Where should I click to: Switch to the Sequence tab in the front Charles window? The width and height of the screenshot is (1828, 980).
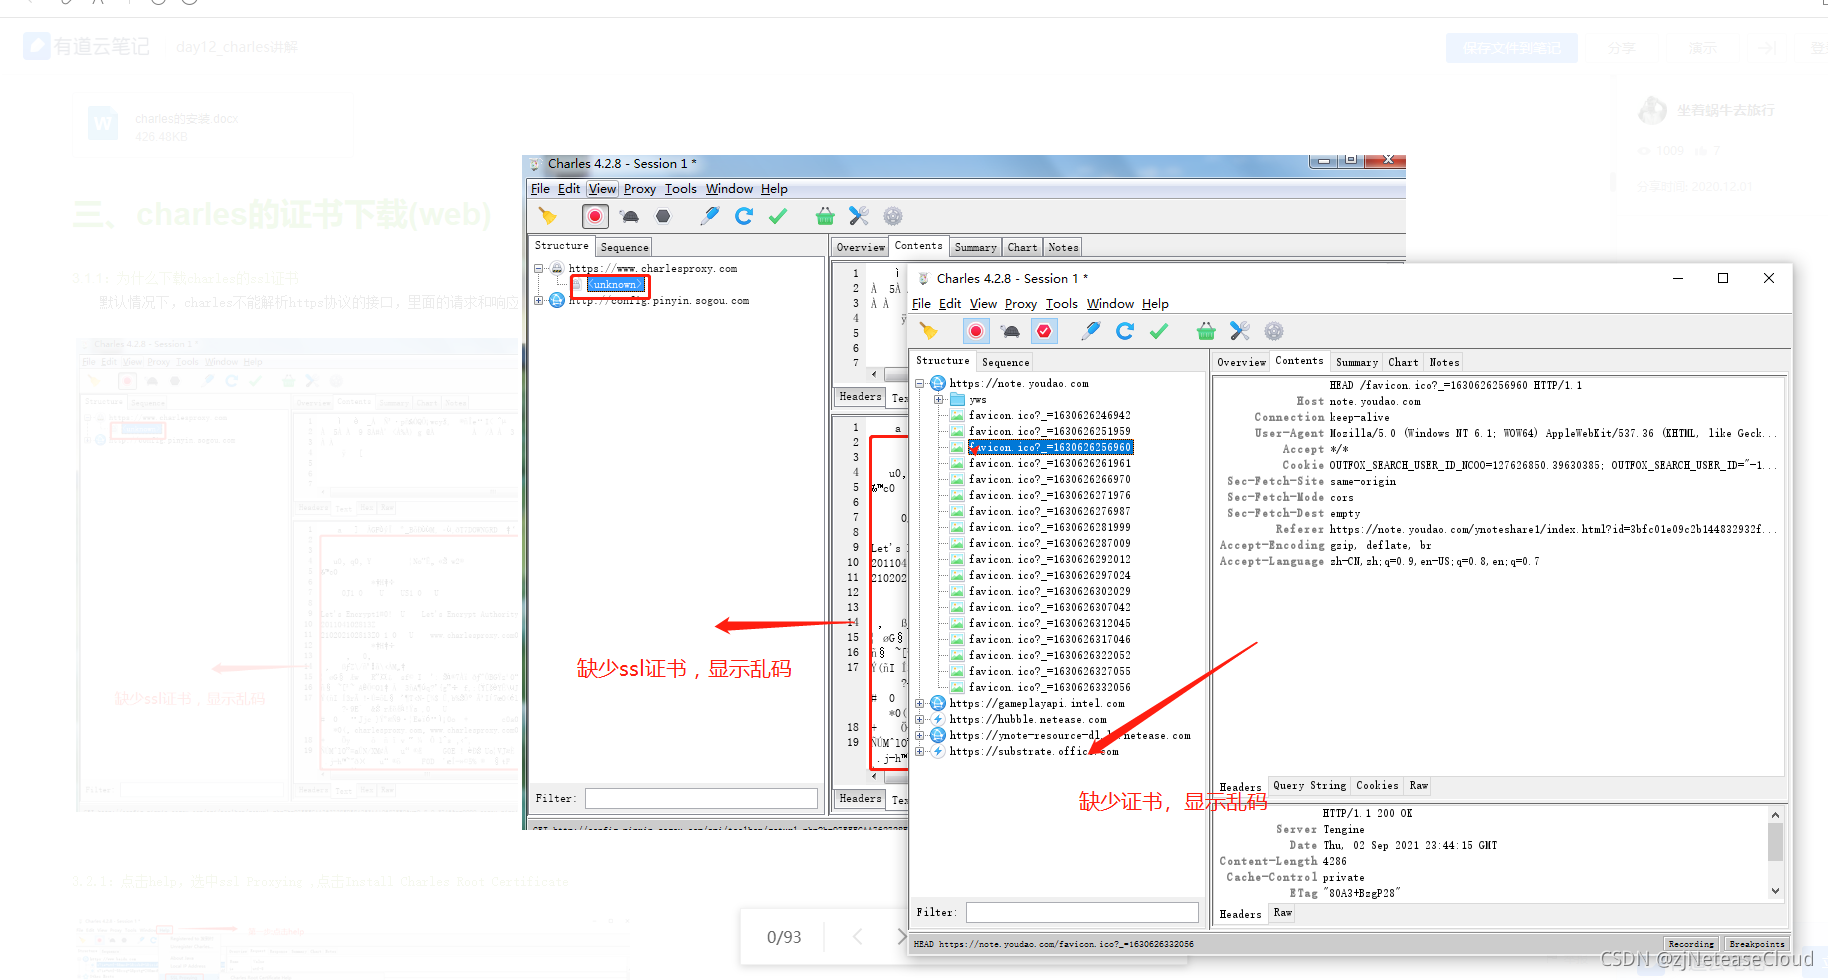(1005, 363)
